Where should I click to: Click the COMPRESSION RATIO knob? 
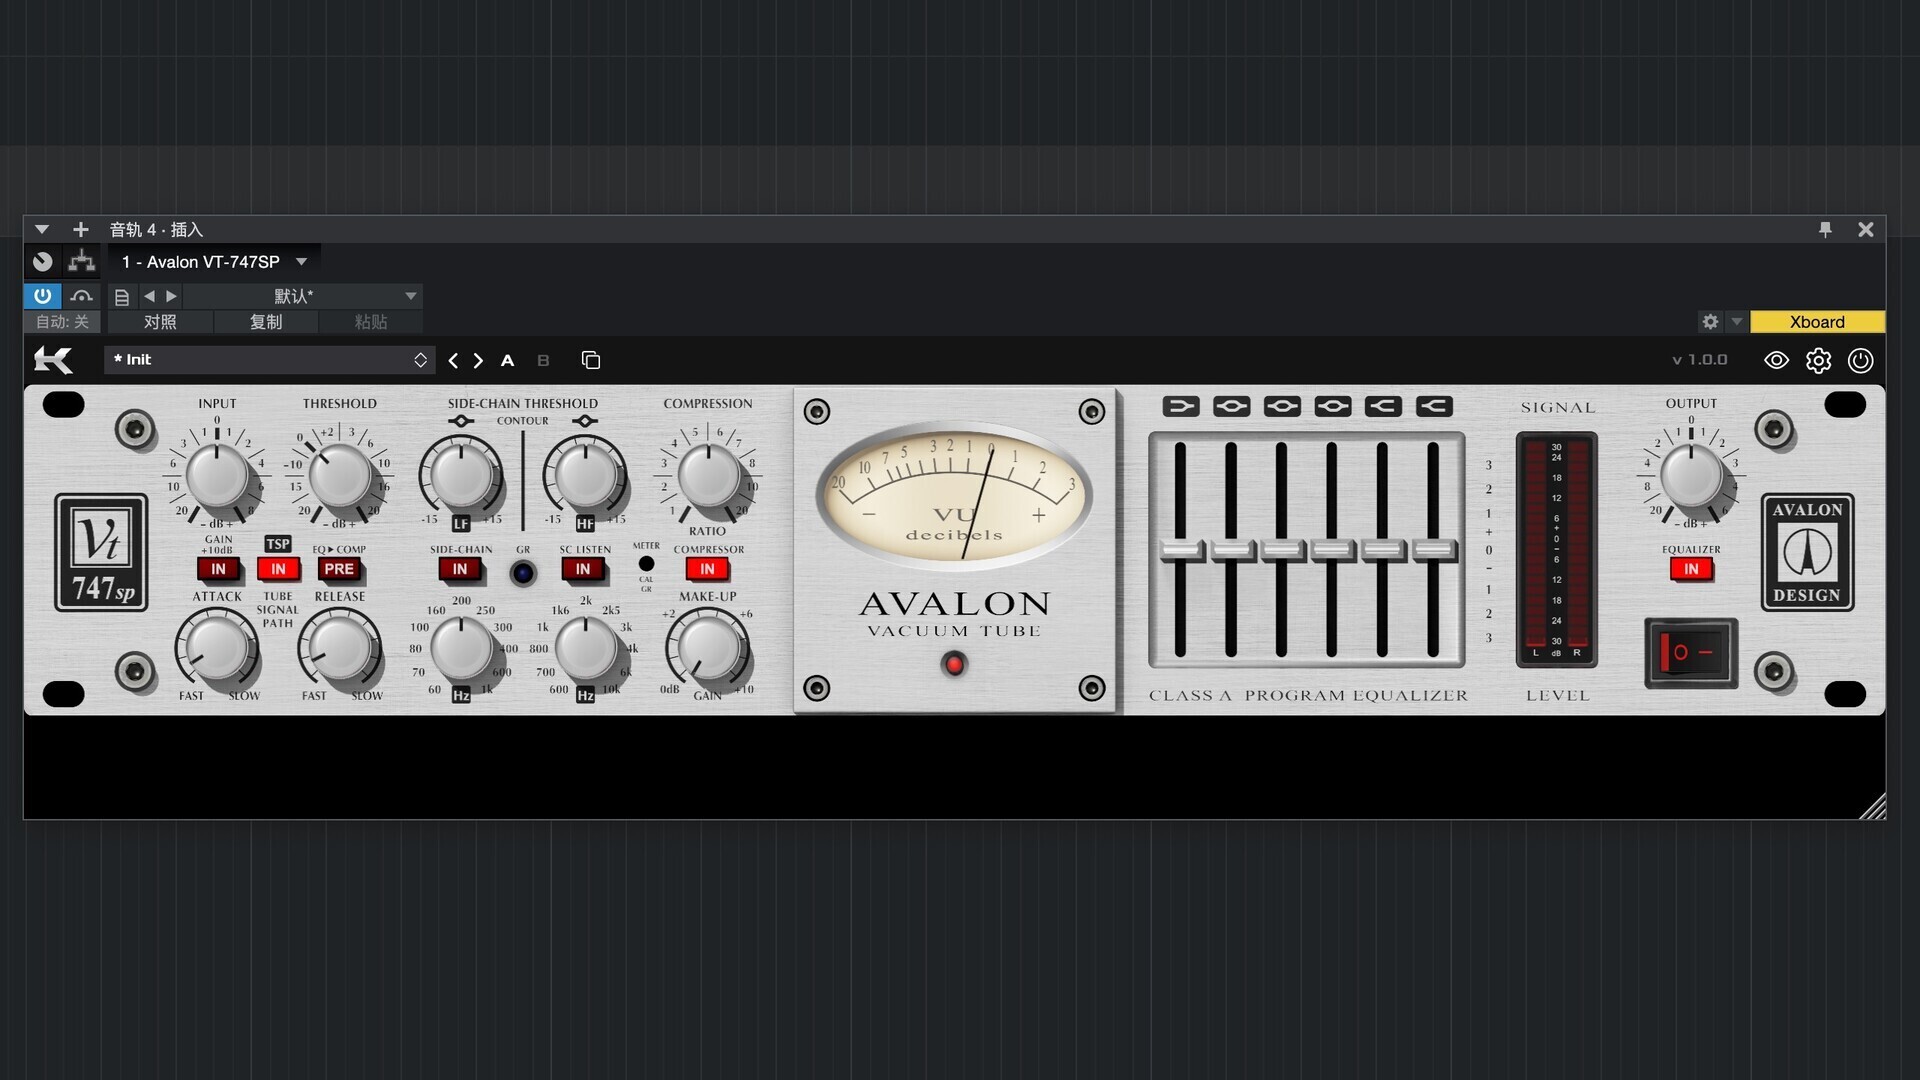(708, 477)
